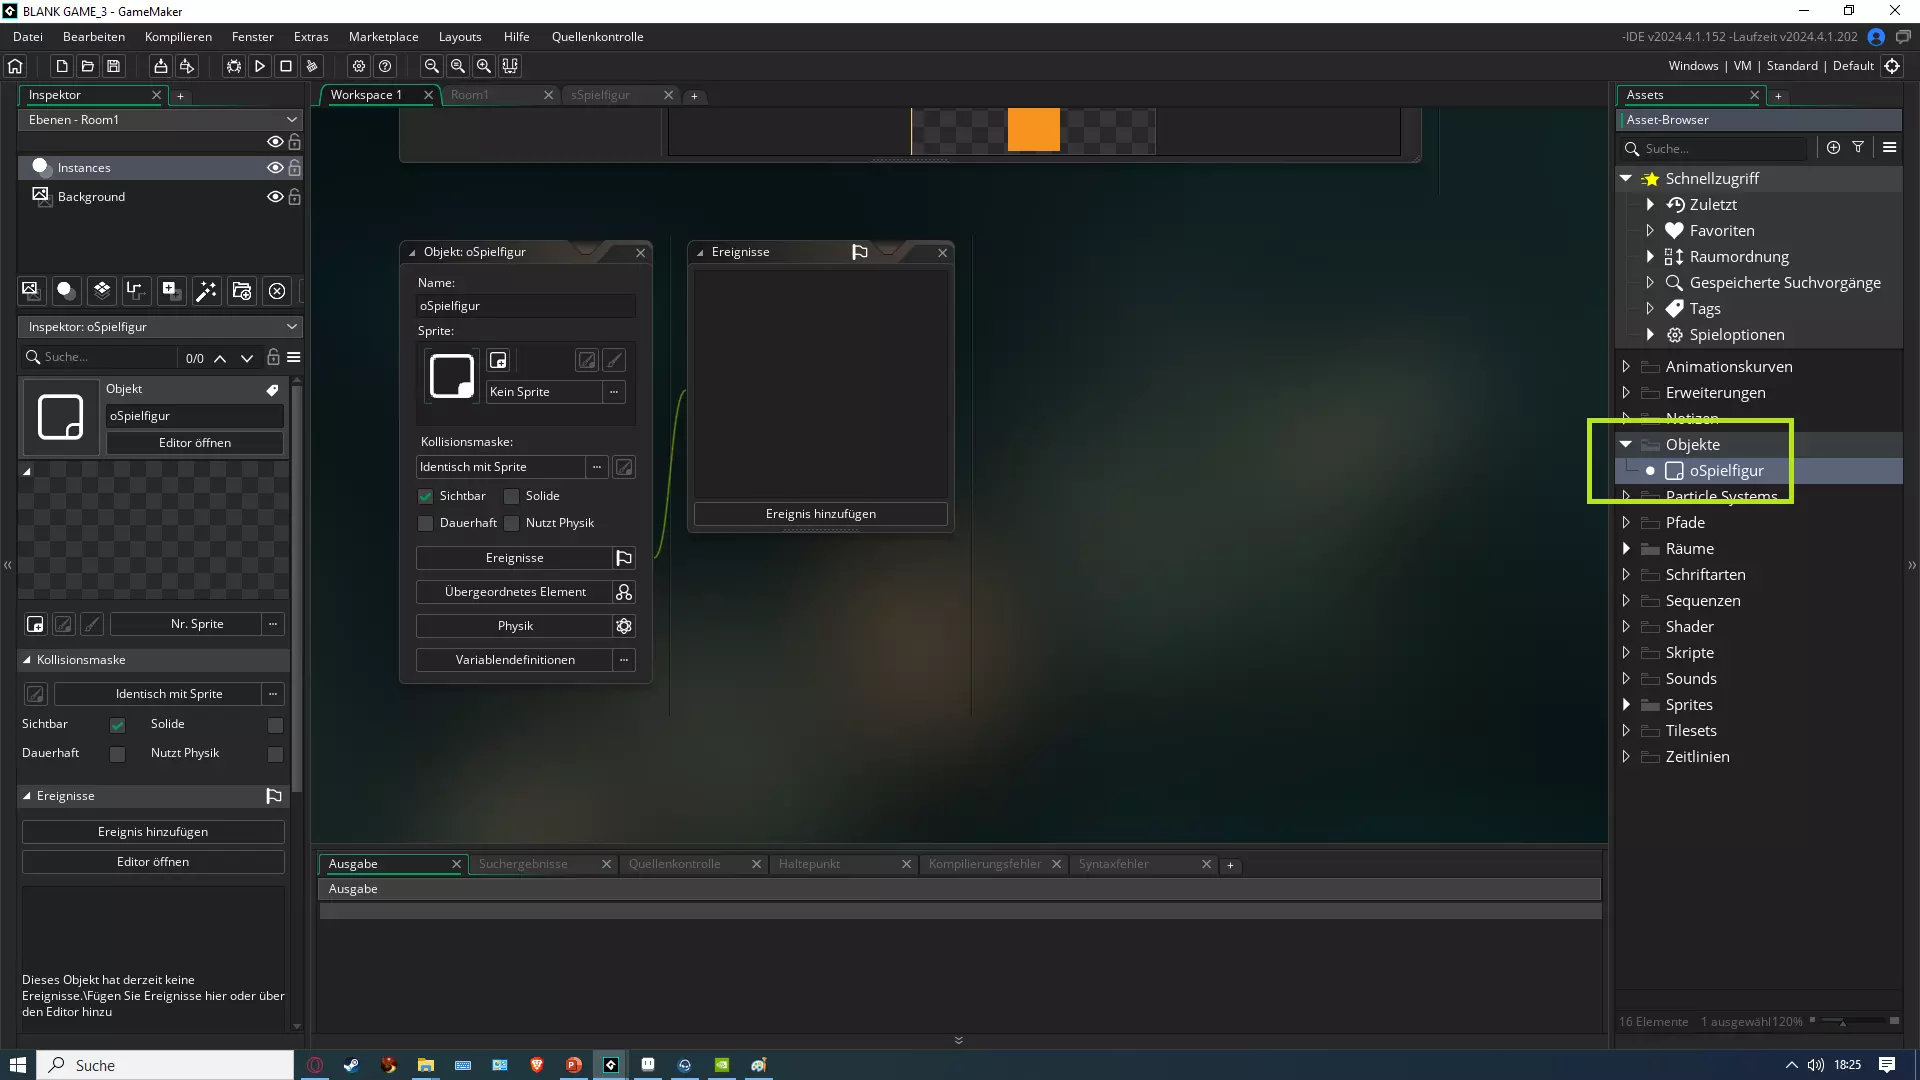The width and height of the screenshot is (1920, 1080).
Task: Click the Physik gear icon in object editor
Action: (x=624, y=626)
